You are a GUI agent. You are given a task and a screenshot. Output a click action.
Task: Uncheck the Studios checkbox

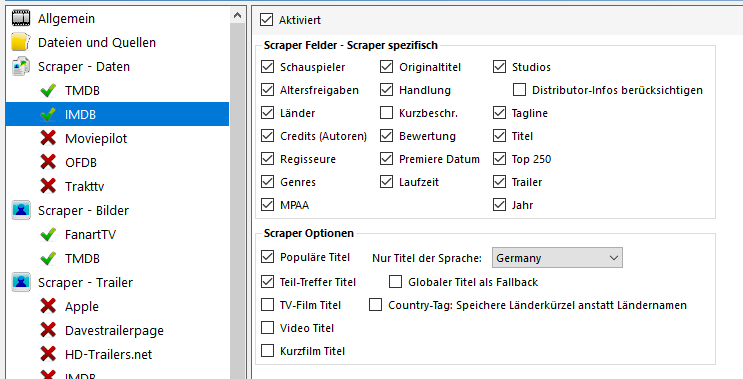499,67
